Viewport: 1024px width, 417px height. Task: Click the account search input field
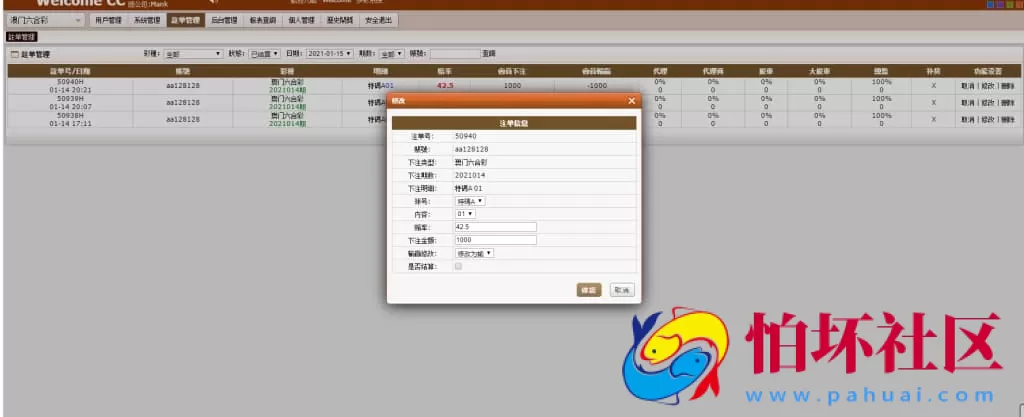[455, 54]
